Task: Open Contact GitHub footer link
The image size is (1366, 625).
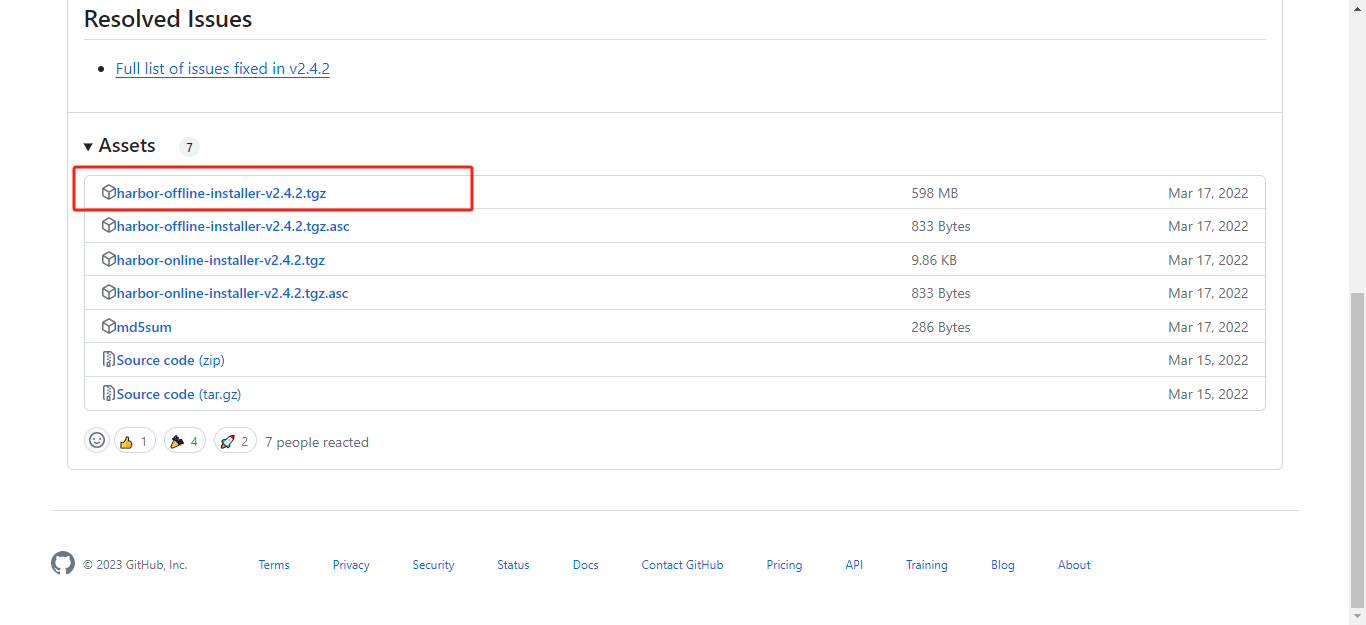Action: pyautogui.click(x=682, y=565)
